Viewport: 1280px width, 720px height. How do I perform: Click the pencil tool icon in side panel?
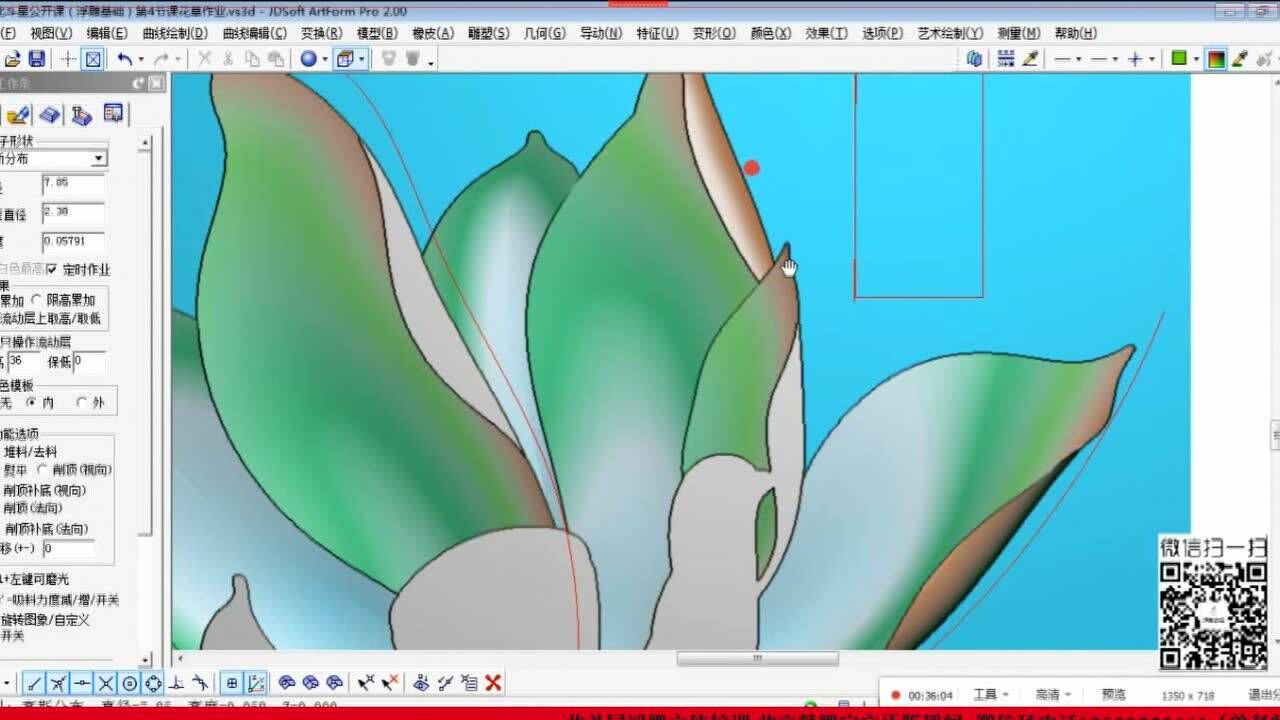[x=17, y=114]
